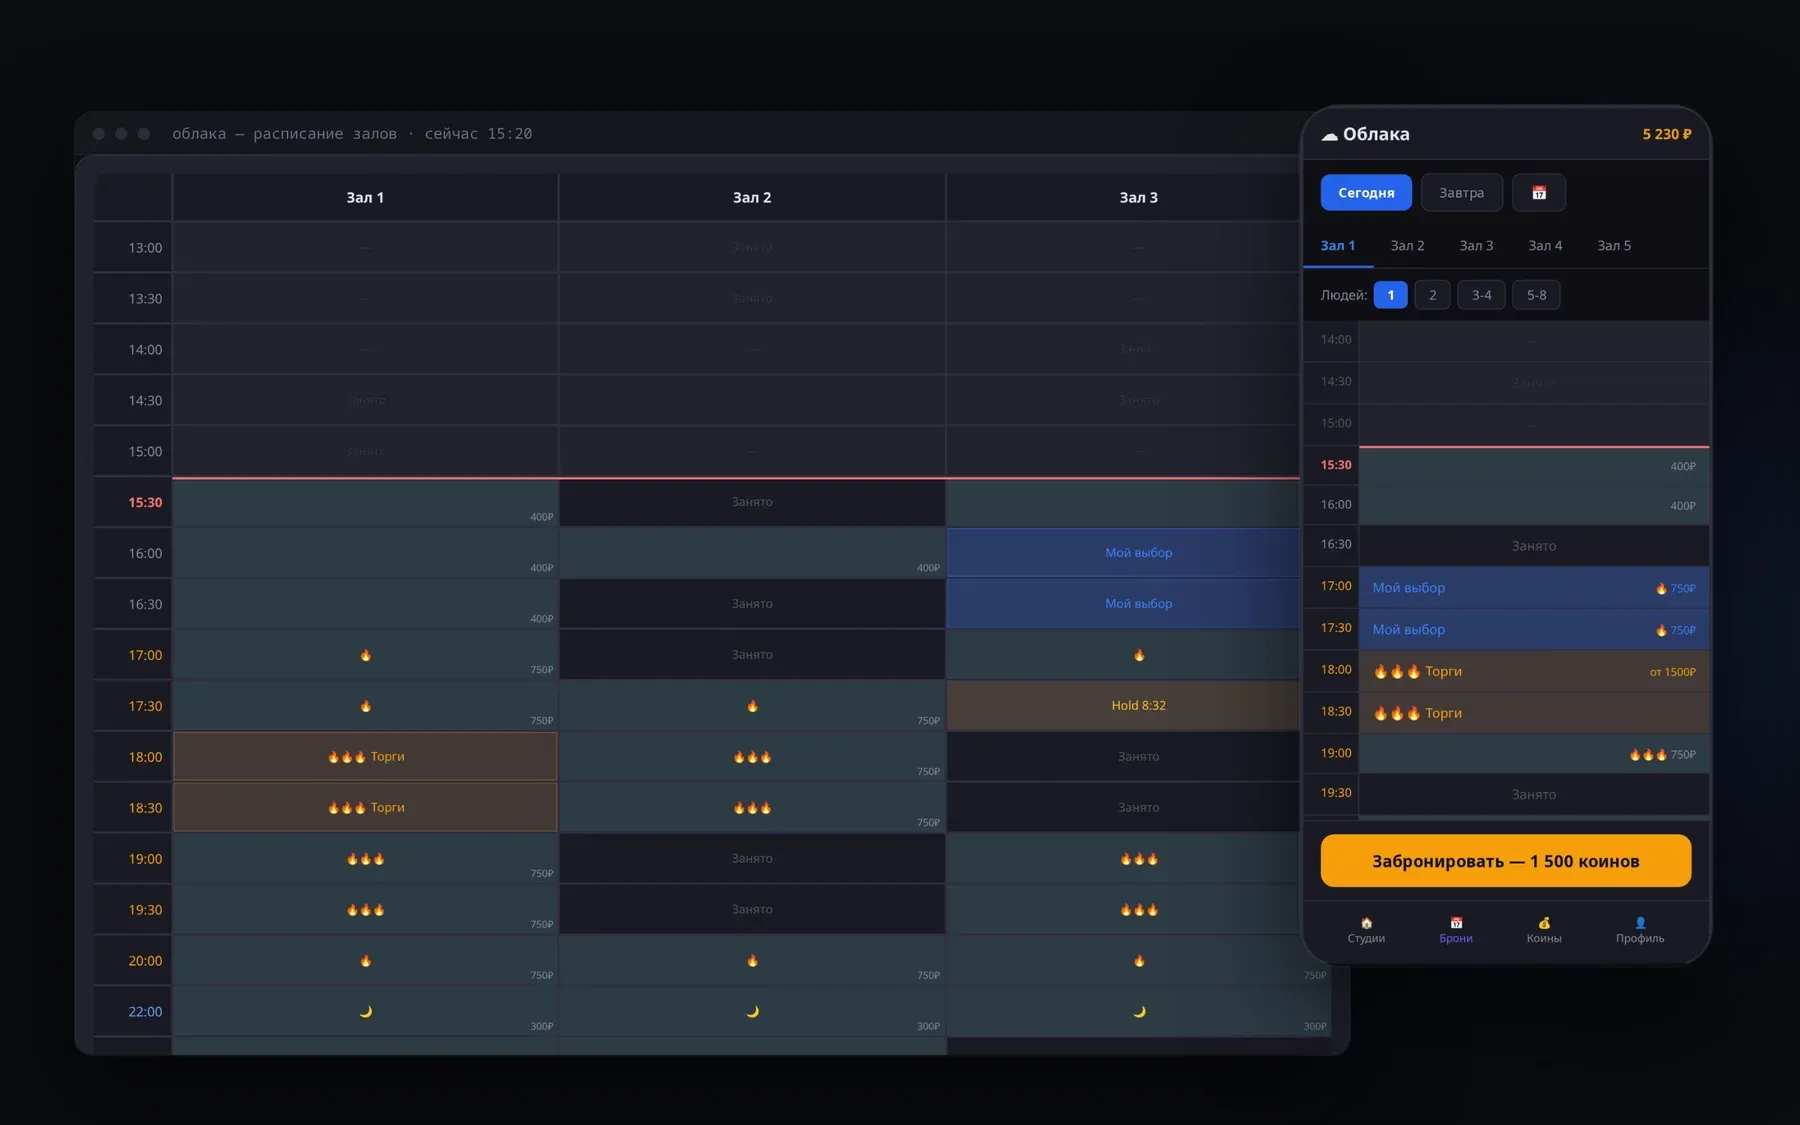Switch to Зал 4 tab in mobile
Screen dimensions: 1800x1125
(x=1545, y=246)
